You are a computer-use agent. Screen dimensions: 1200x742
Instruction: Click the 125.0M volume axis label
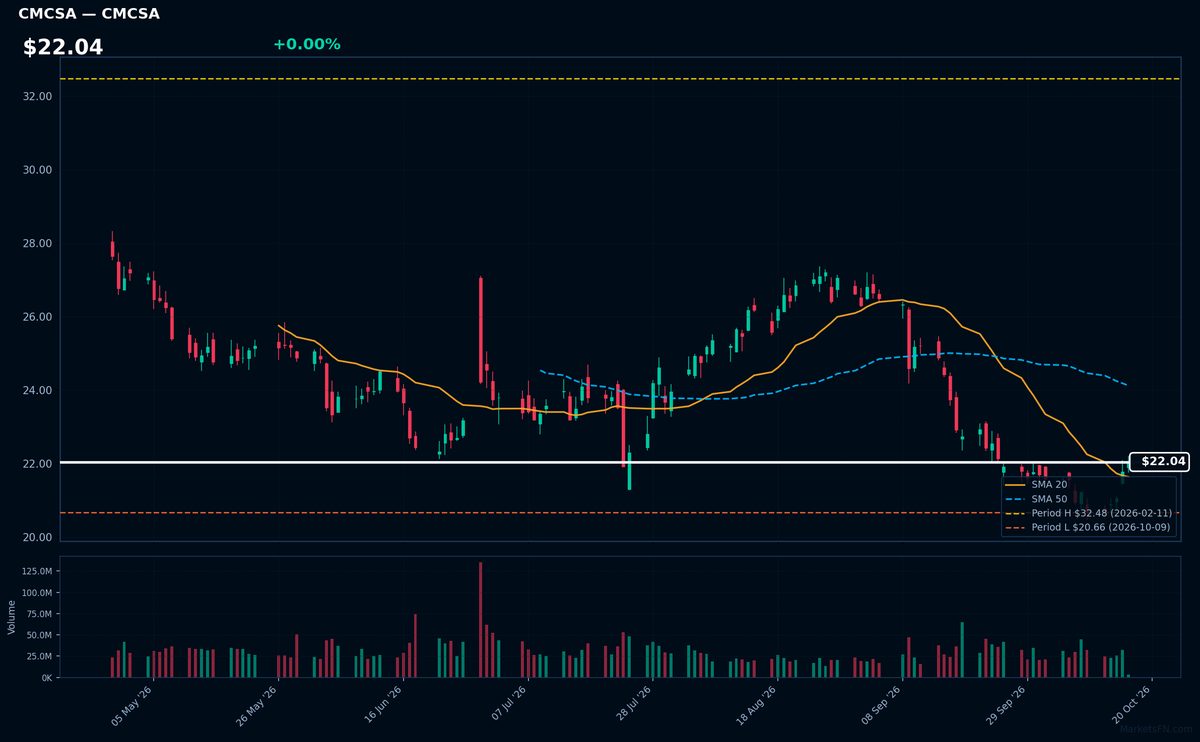tap(36, 571)
